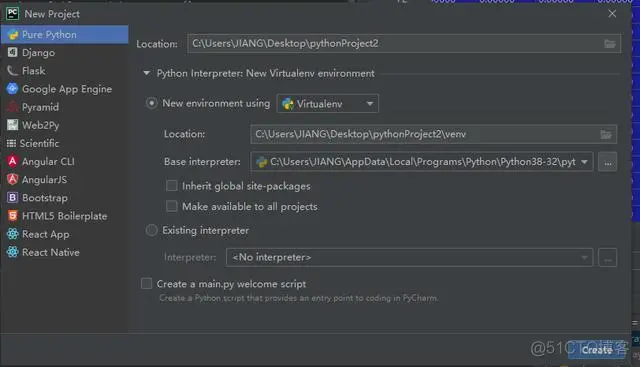Collapse the Python Interpreter section triangle

coord(147,73)
